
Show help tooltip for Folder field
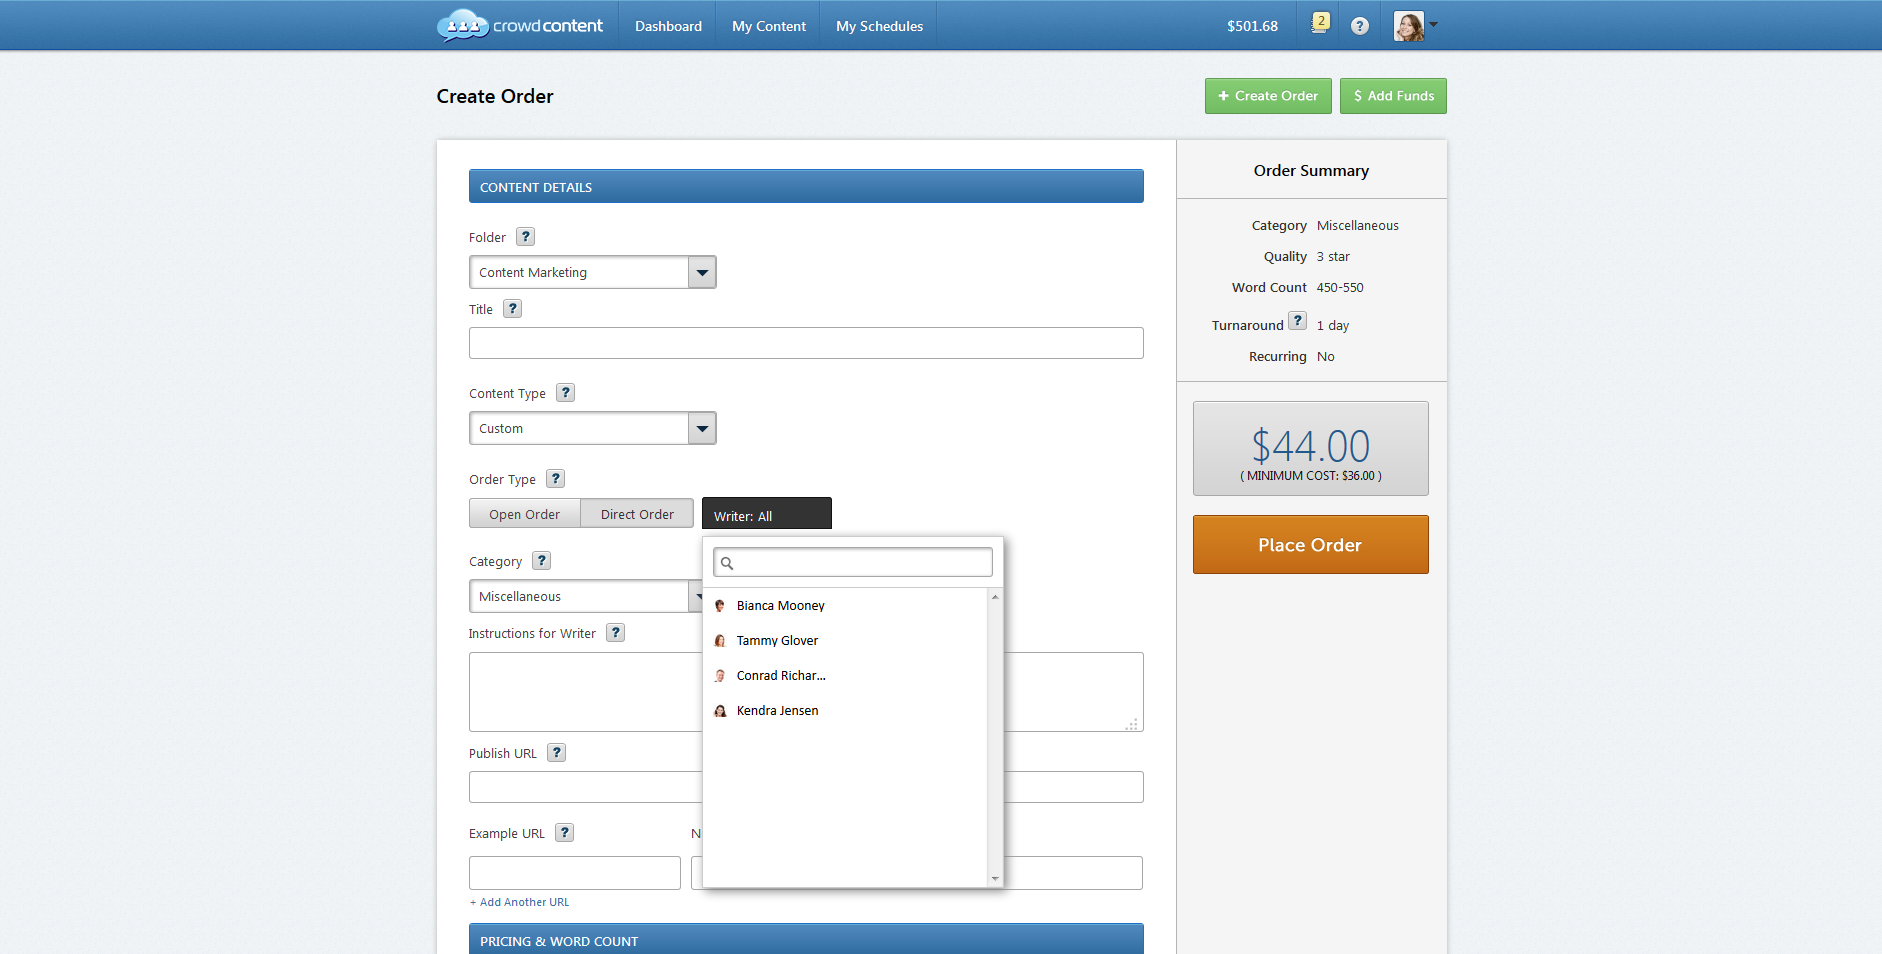click(x=525, y=237)
